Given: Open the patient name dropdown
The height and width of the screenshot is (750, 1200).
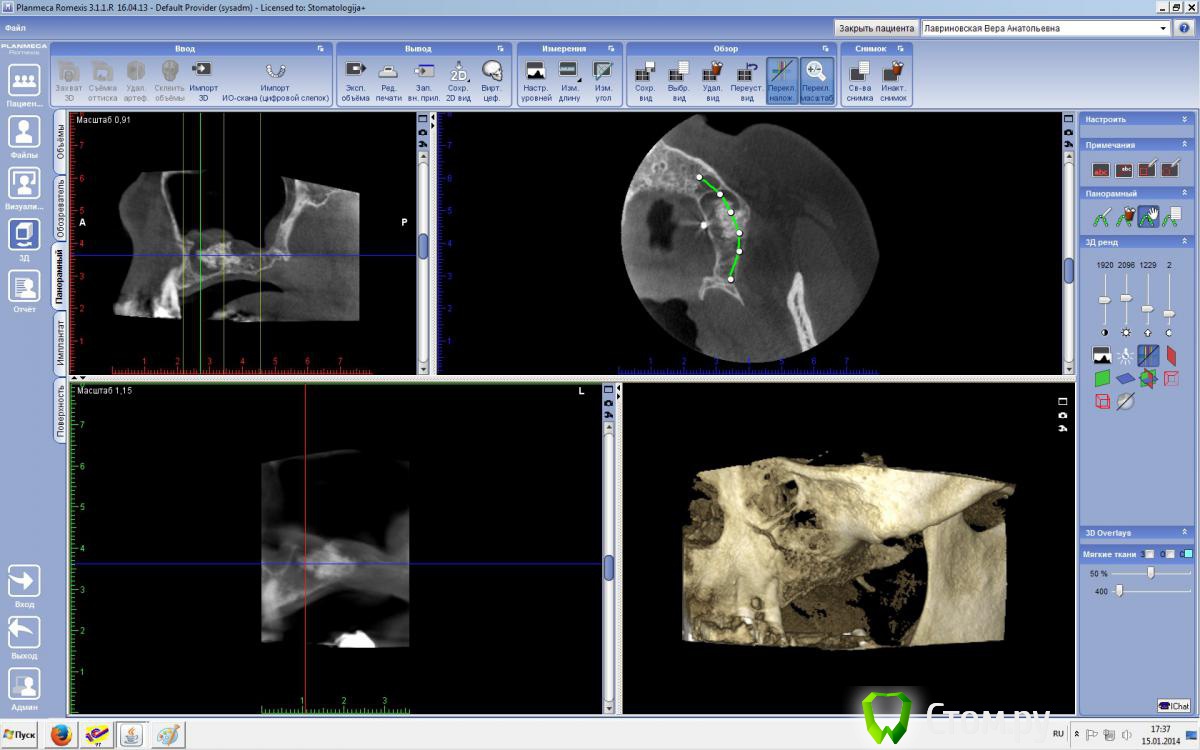Looking at the screenshot, I should coord(1163,28).
